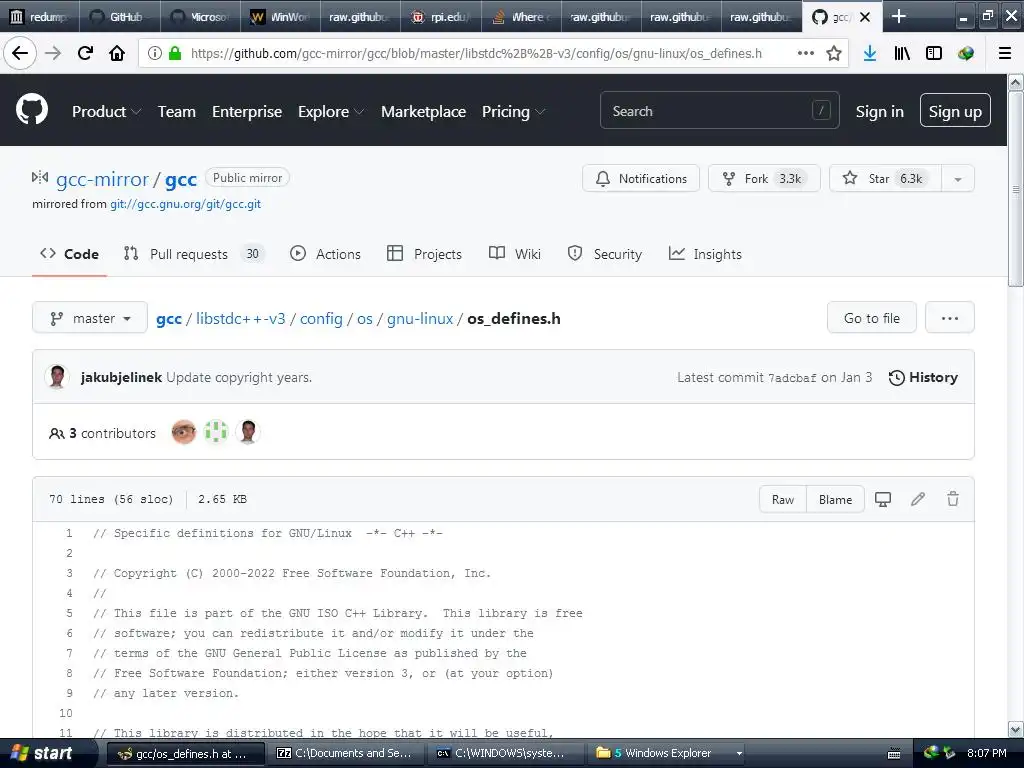The image size is (1024, 768).
Task: Click the Go to file button
Action: 872,318
